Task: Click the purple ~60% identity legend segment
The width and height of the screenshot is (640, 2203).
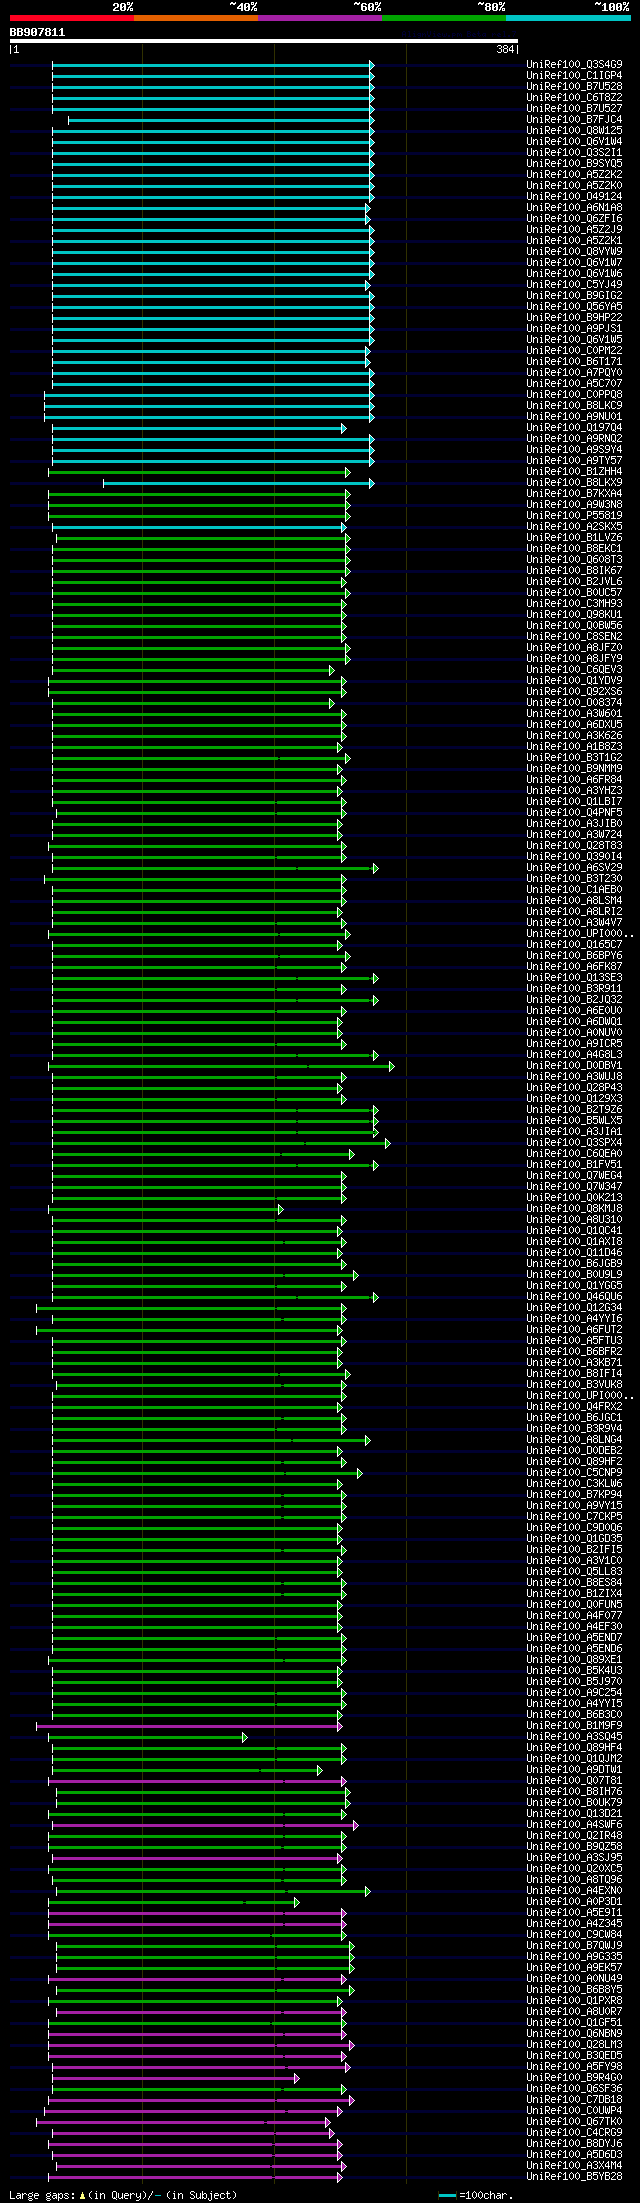Action: pyautogui.click(x=319, y=18)
